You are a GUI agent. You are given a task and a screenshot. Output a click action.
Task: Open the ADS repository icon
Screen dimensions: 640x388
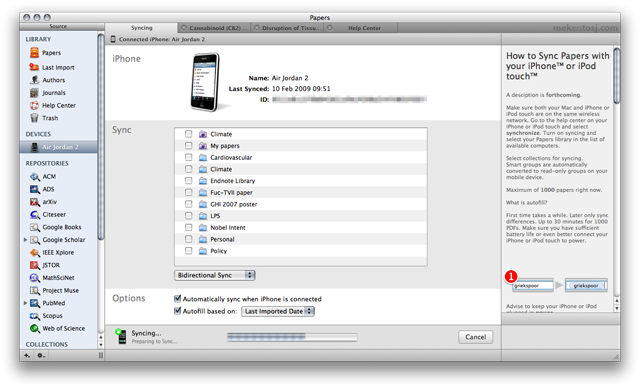35,189
